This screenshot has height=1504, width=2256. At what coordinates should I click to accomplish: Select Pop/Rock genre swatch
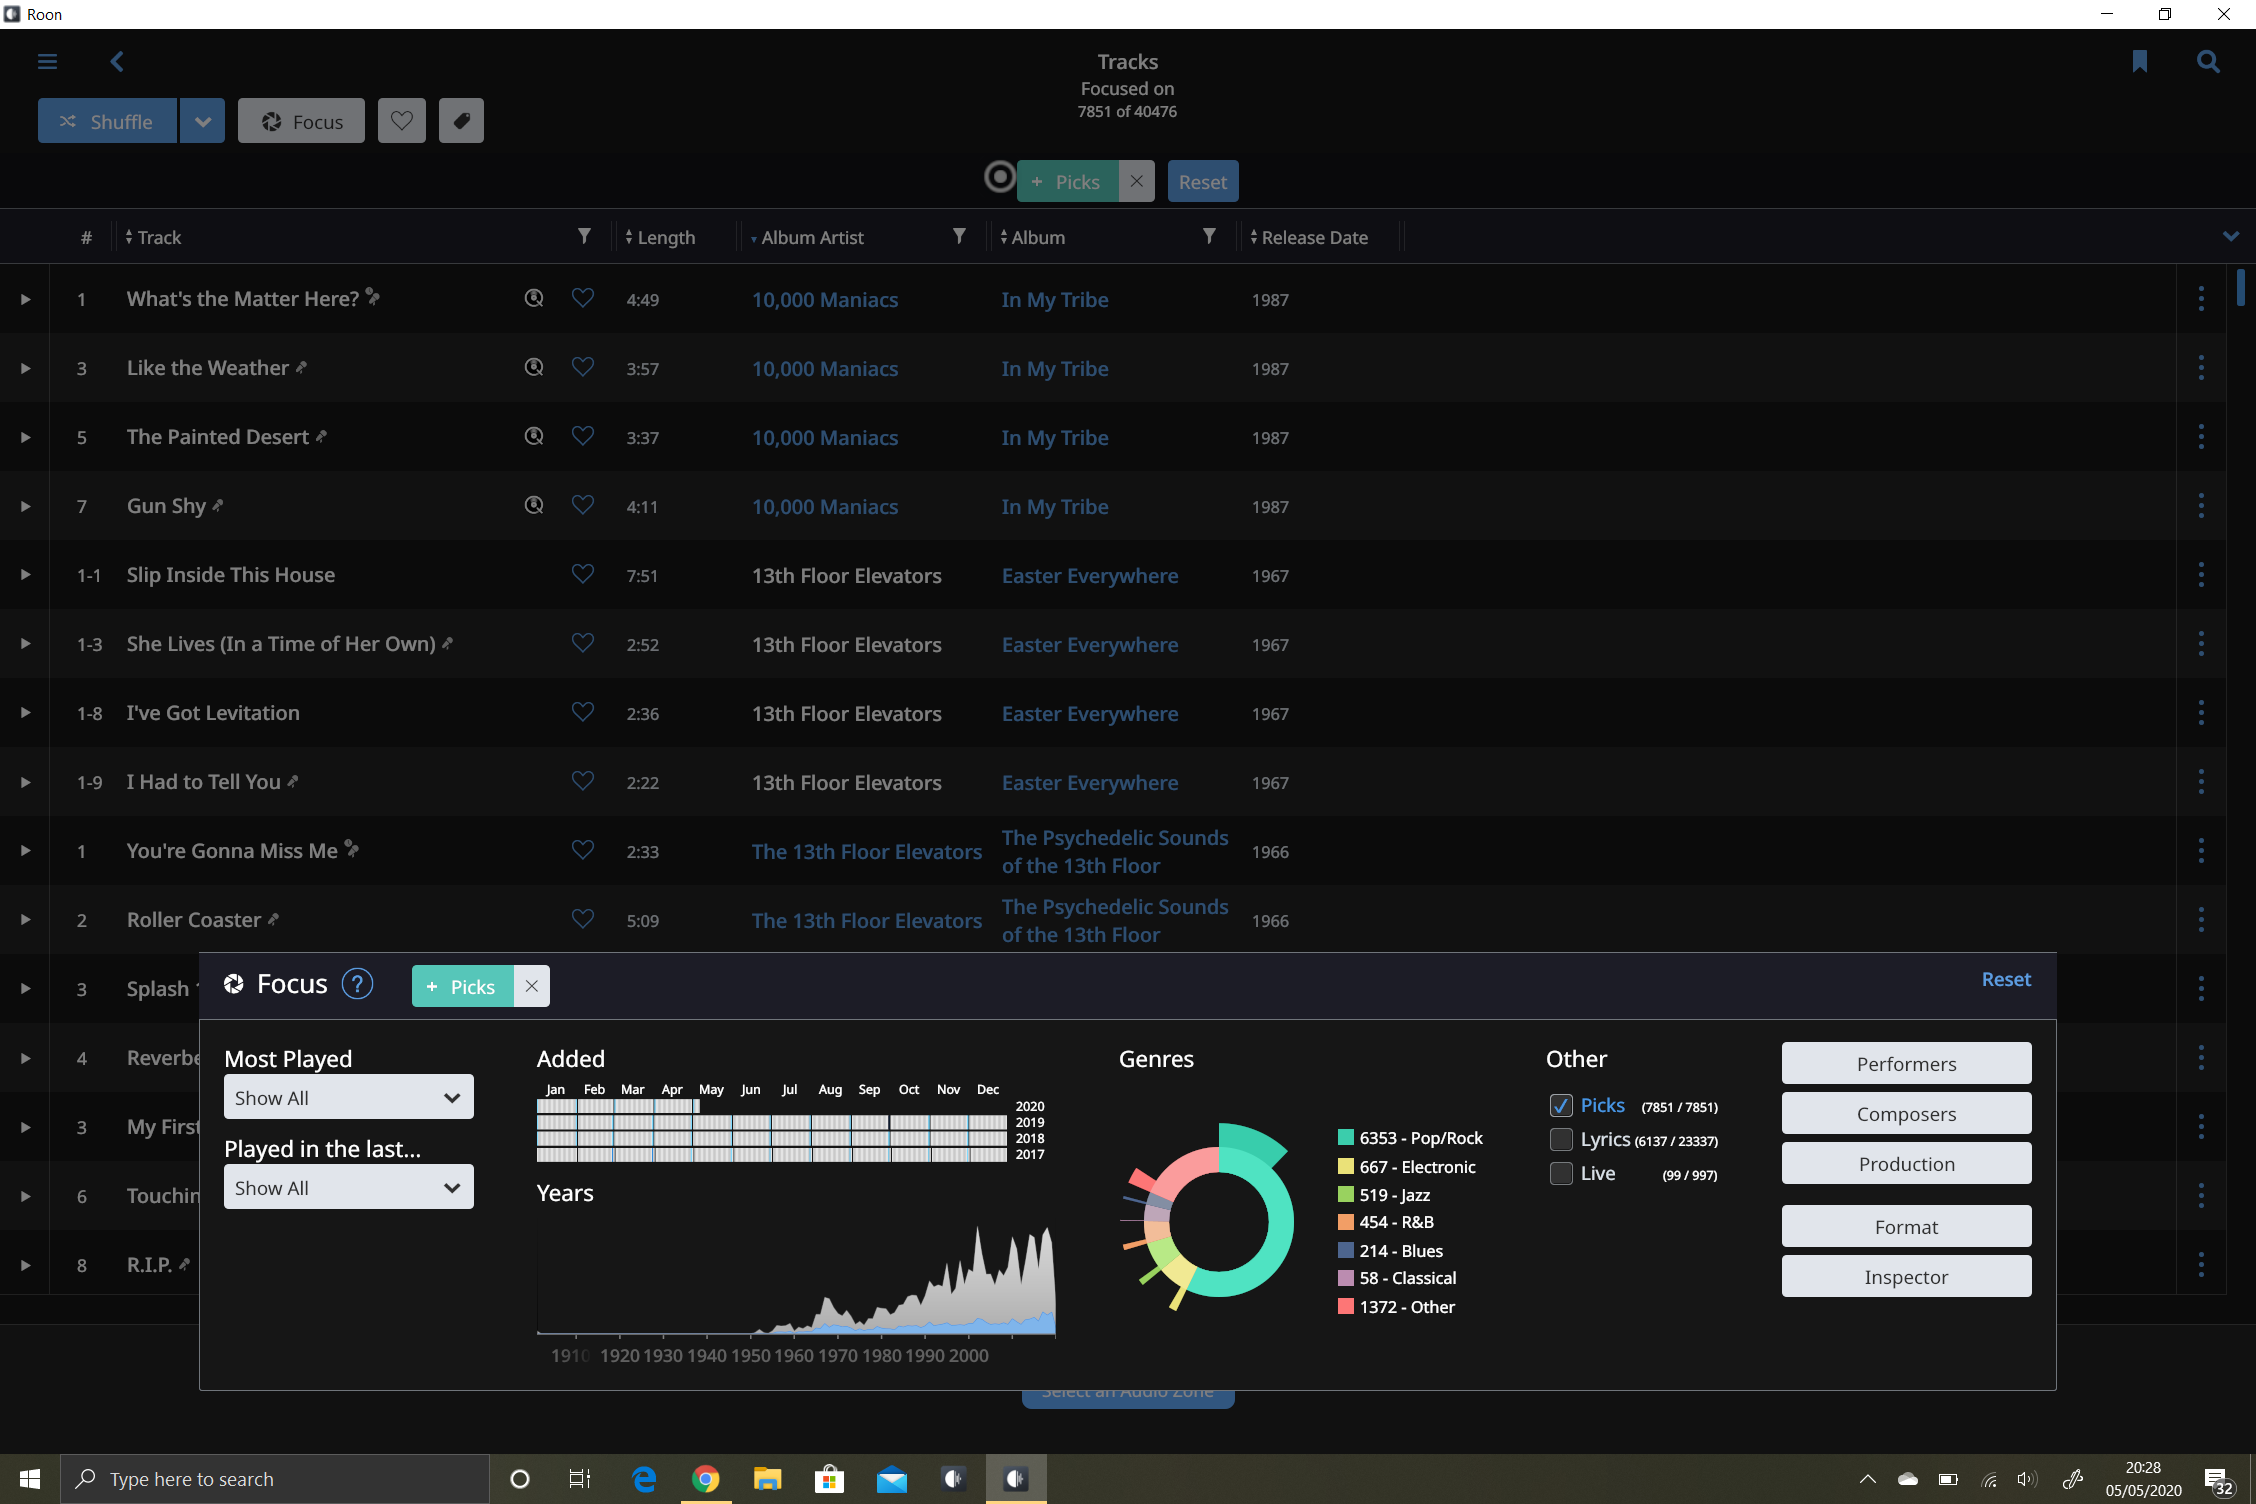[x=1346, y=1137]
